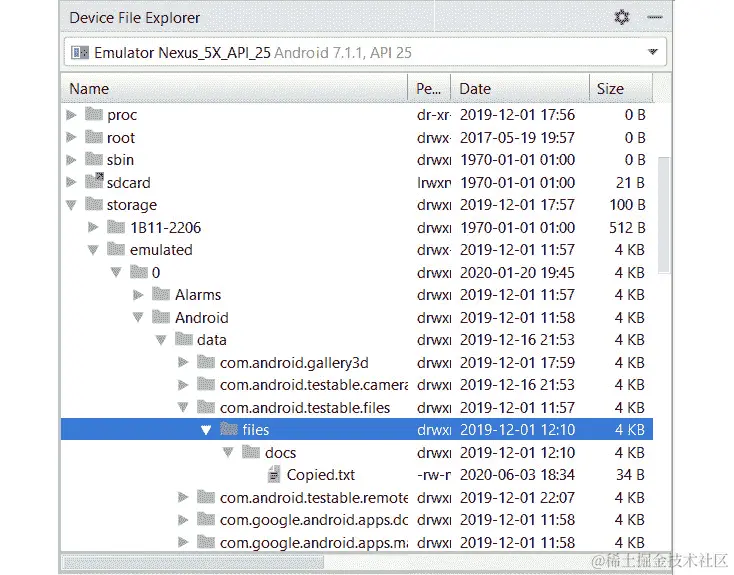Click the com.android.testable.files folder icon
734x575 pixels.
coord(206,406)
